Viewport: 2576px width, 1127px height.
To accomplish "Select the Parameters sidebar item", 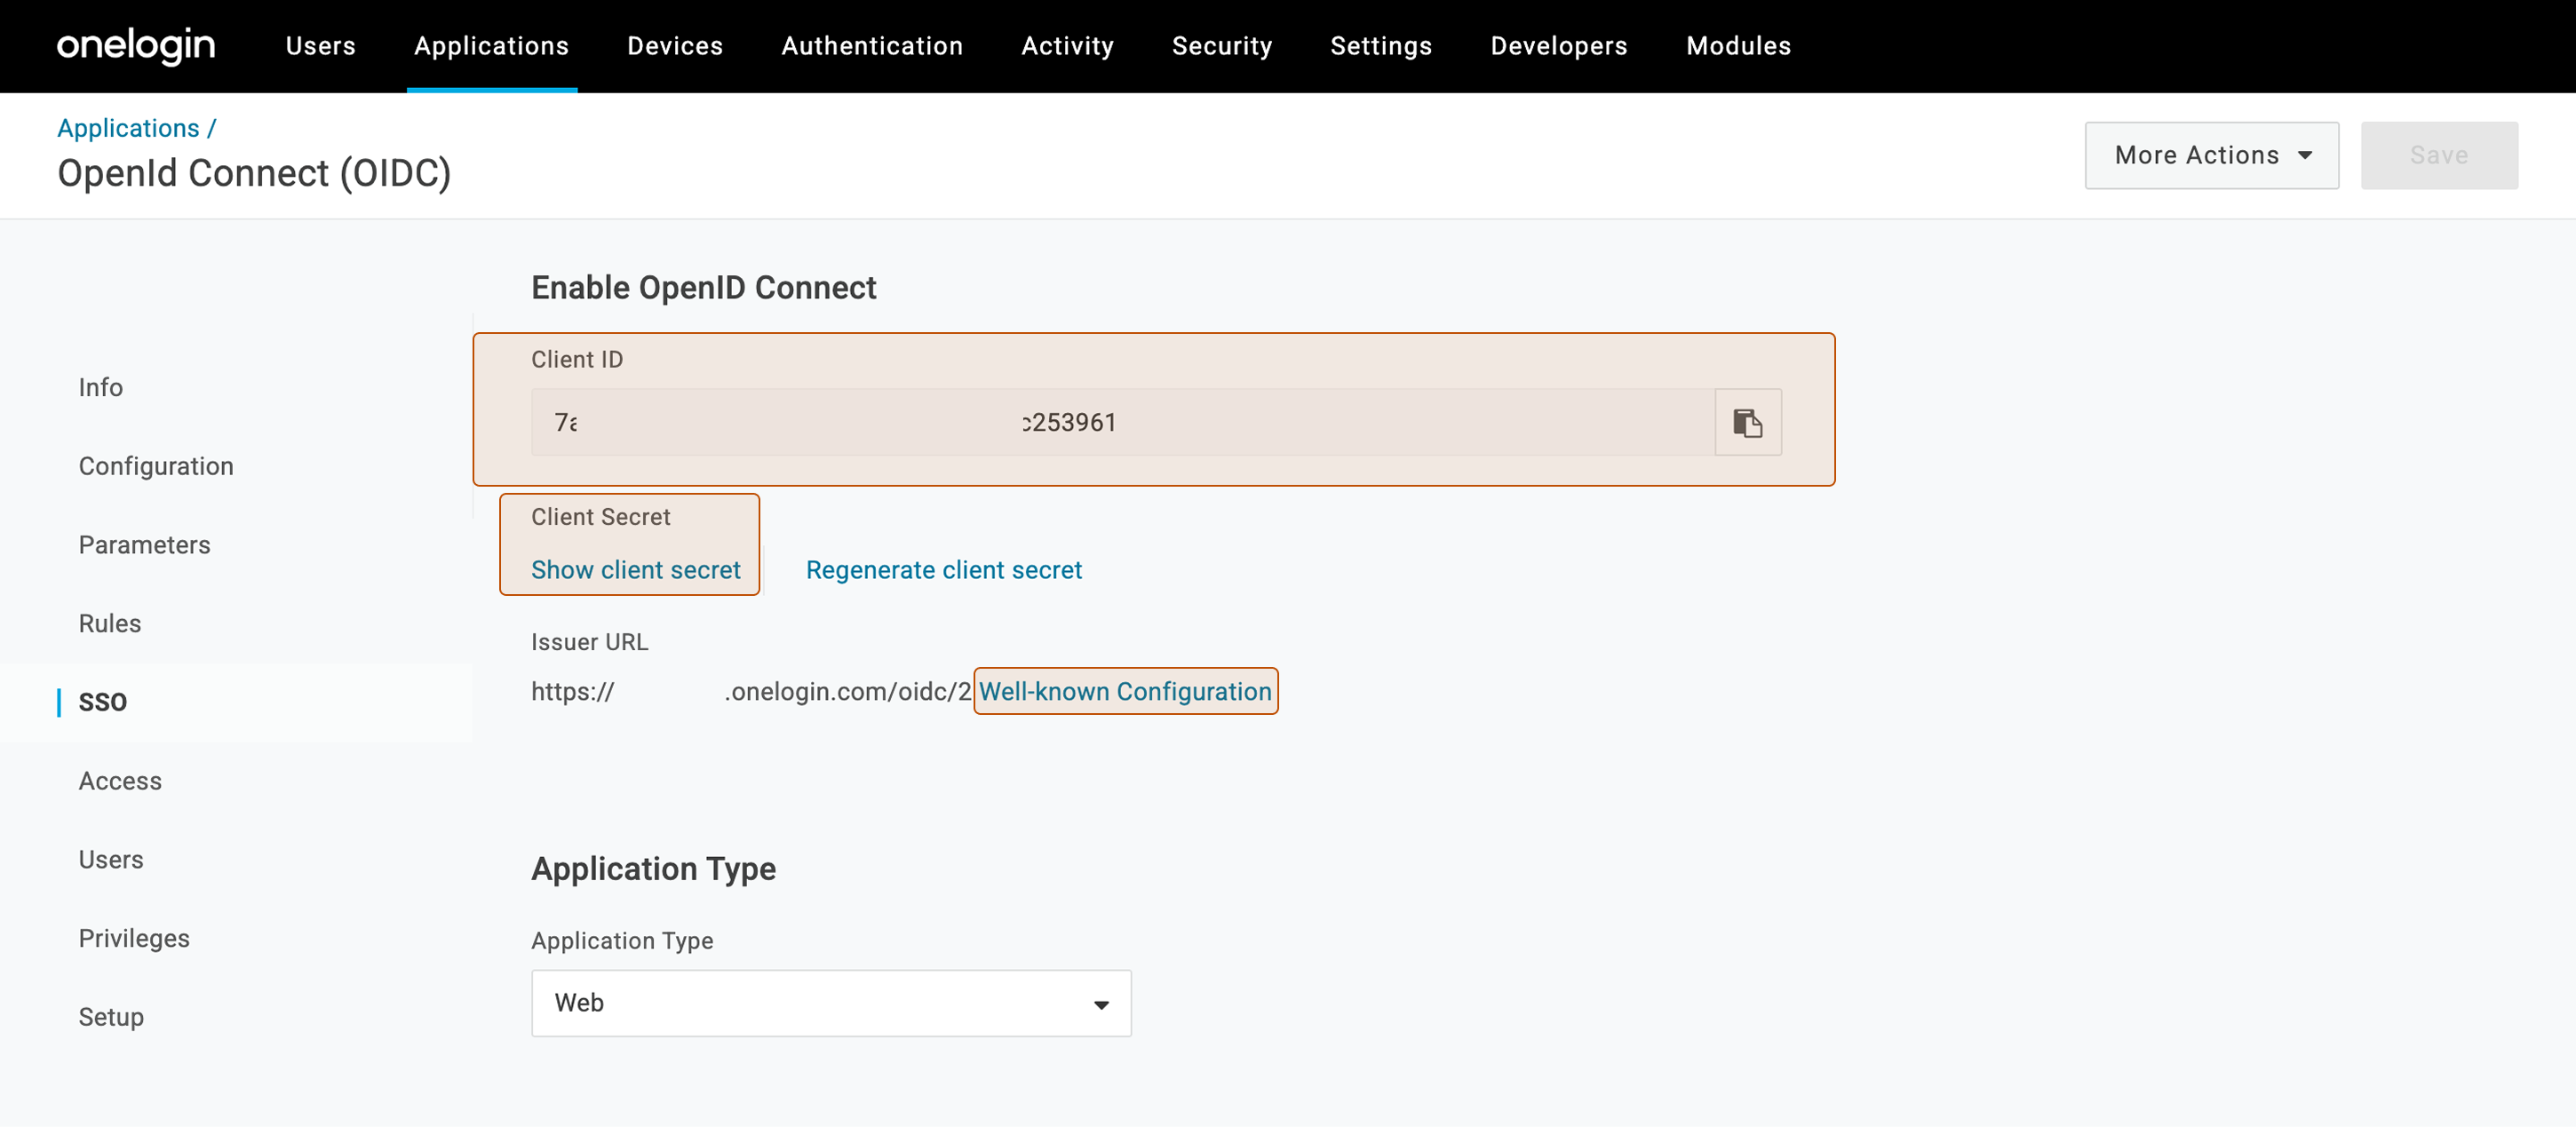I will click(144, 544).
